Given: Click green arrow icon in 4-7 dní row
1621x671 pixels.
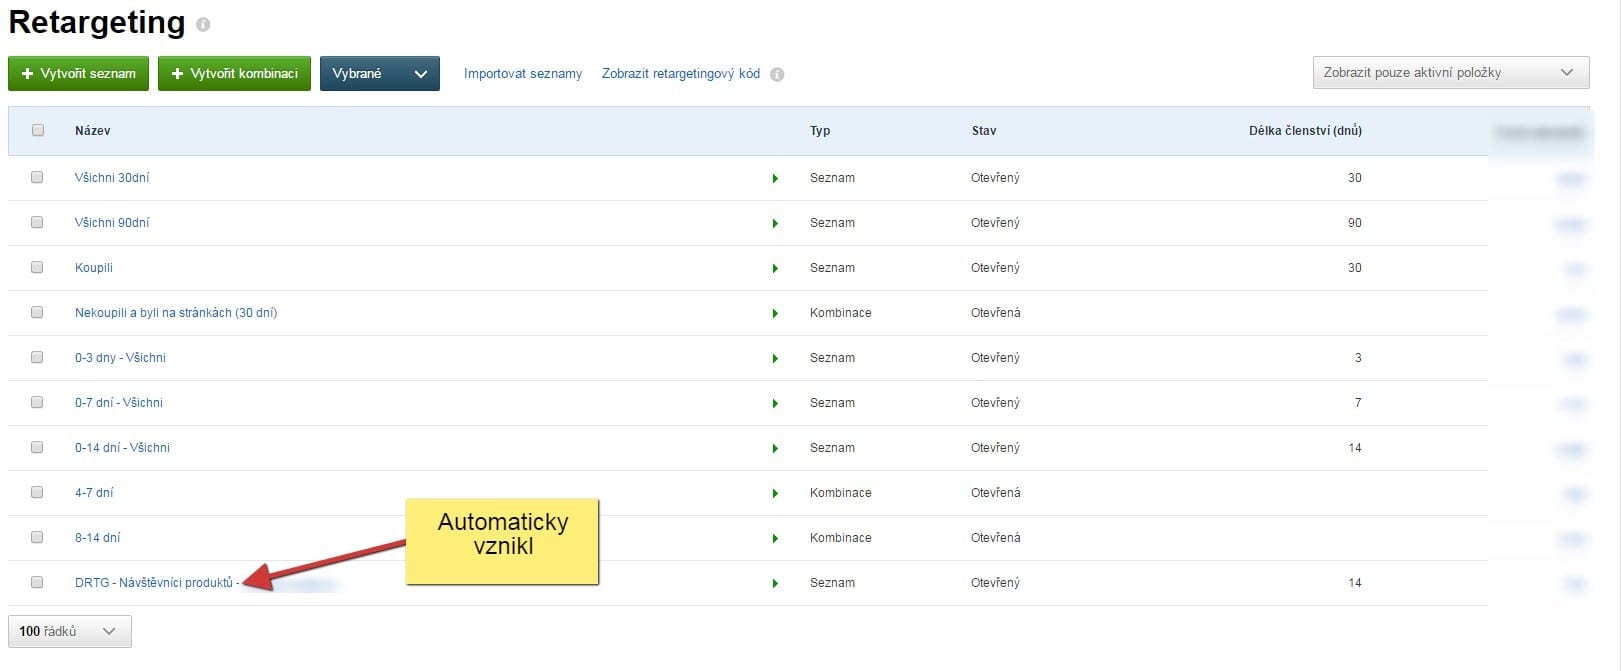Looking at the screenshot, I should pyautogui.click(x=775, y=493).
